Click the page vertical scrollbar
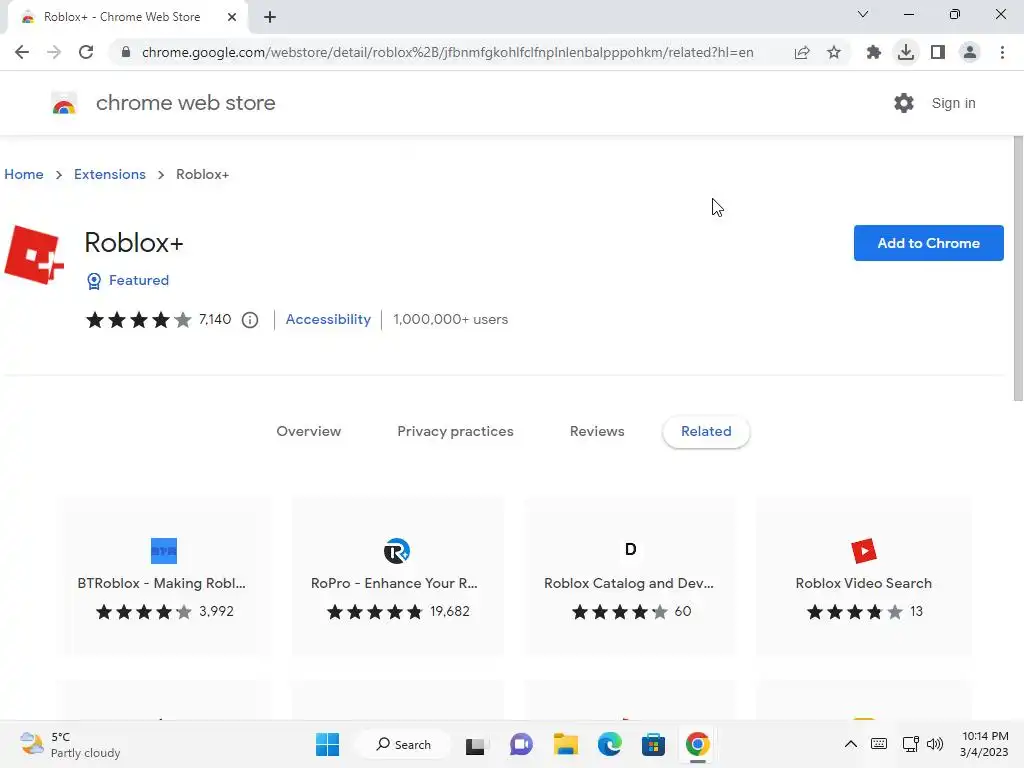Screen dimensions: 1024x768 1017,268
